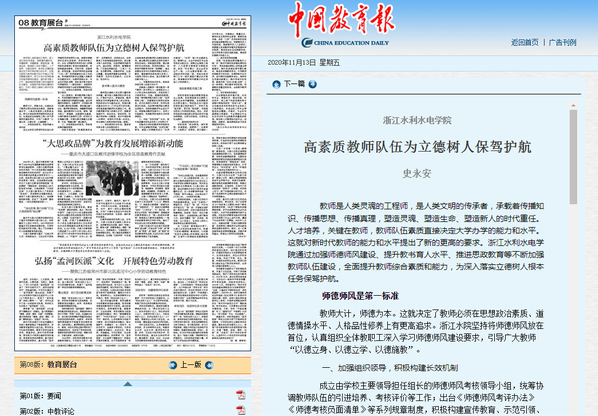Click the next article arrow icon after 下一篇
Image resolution: width=598 pixels, height=416 pixels.
[x=312, y=84]
